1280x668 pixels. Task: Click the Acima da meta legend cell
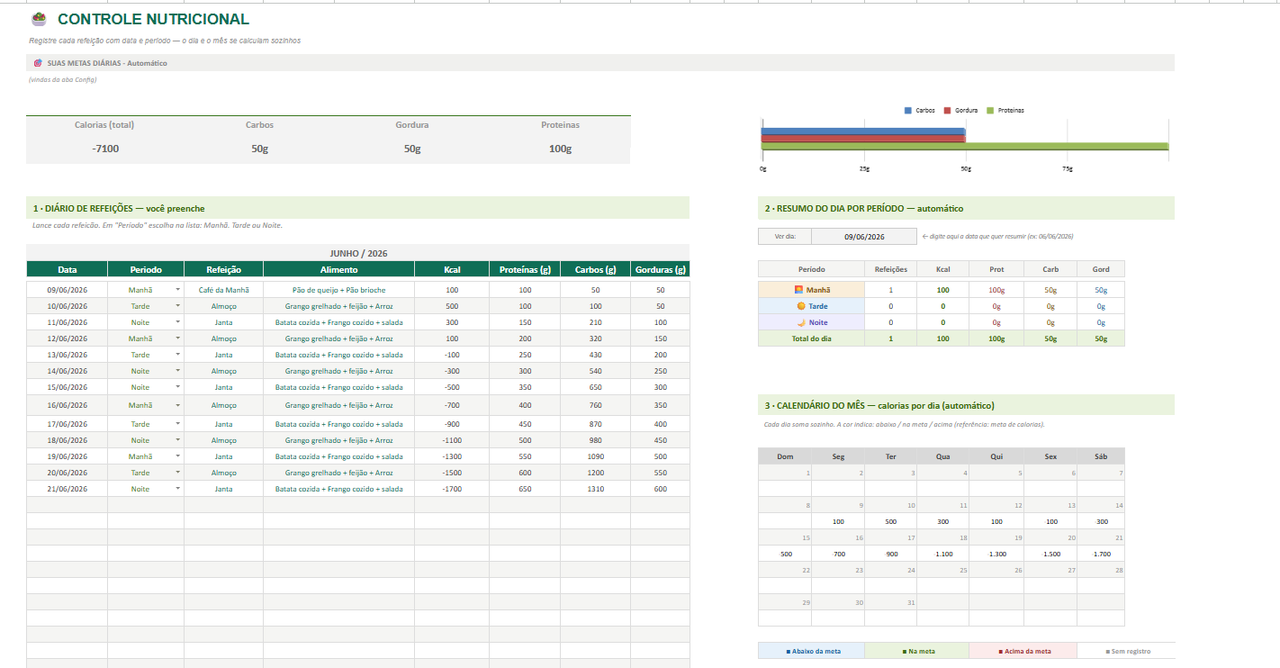click(x=1024, y=651)
